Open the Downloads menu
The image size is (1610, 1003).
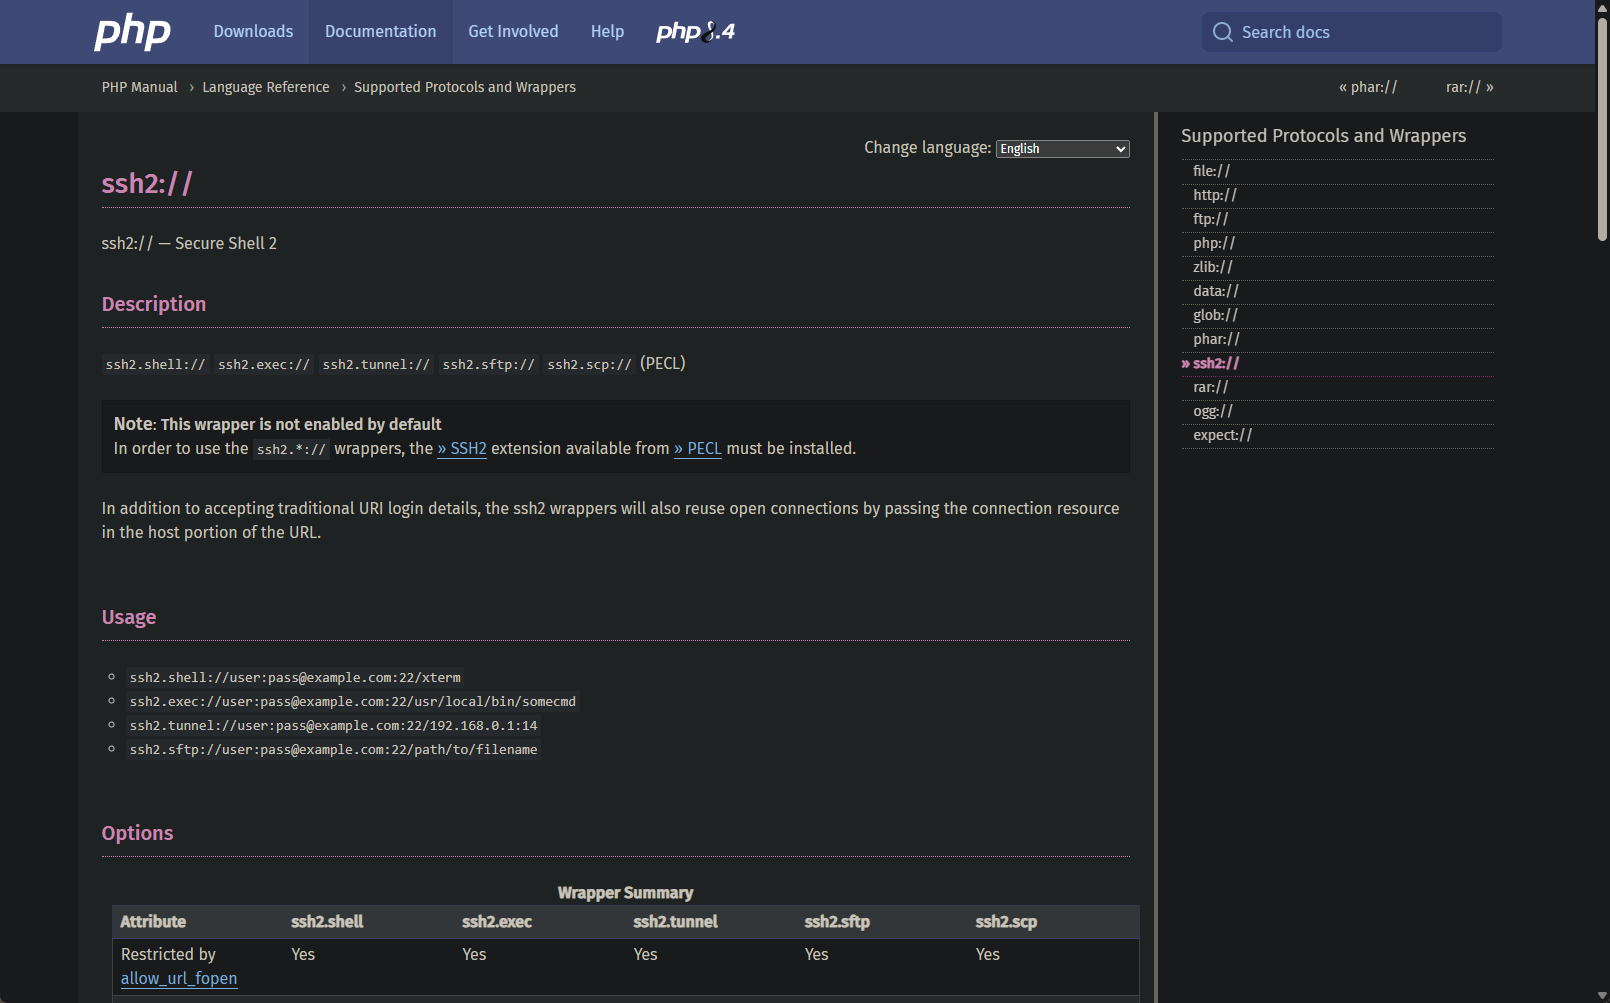coord(253,32)
